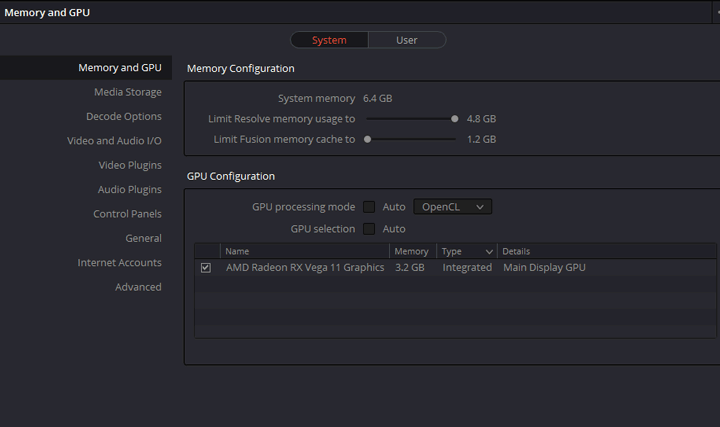Select Memory and GPU sidebar item
Screen dimensions: 720x427
coord(119,68)
